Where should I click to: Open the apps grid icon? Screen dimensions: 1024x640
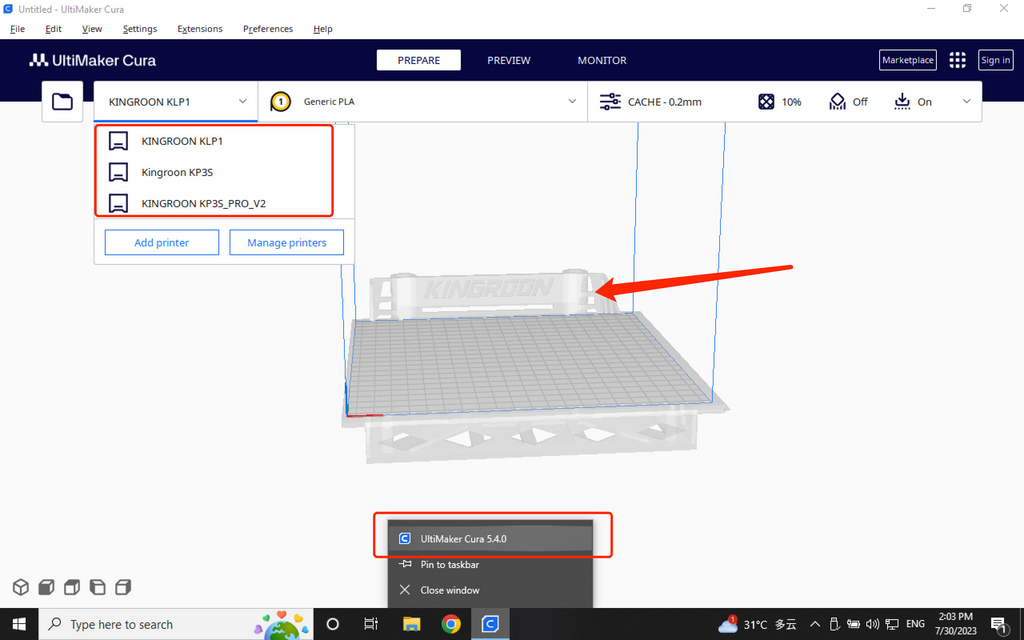(x=957, y=60)
